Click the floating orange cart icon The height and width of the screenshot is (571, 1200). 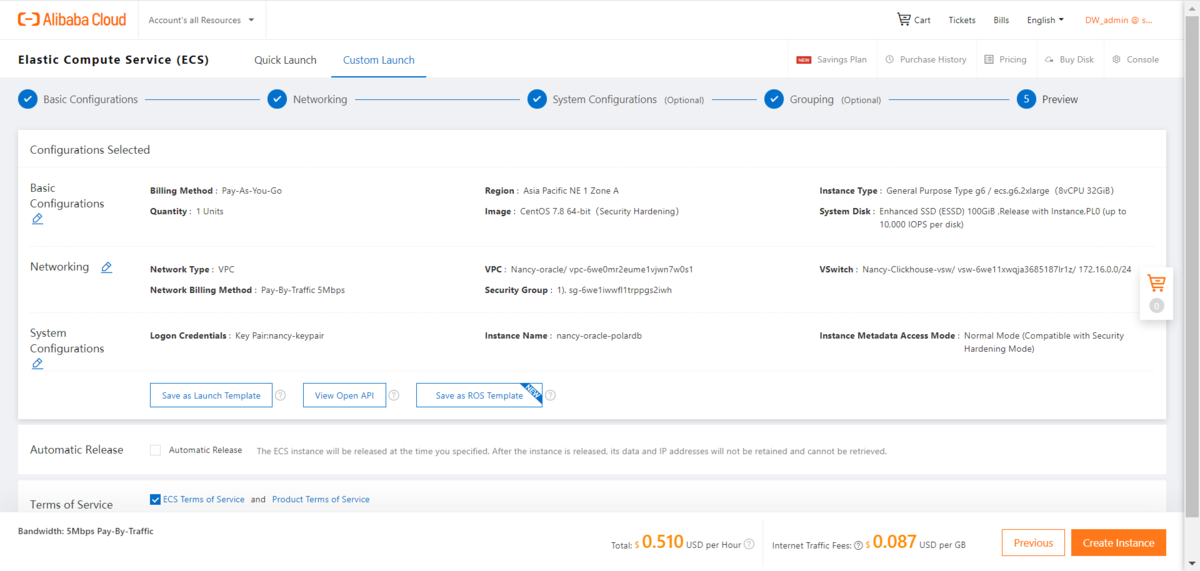tap(1156, 283)
